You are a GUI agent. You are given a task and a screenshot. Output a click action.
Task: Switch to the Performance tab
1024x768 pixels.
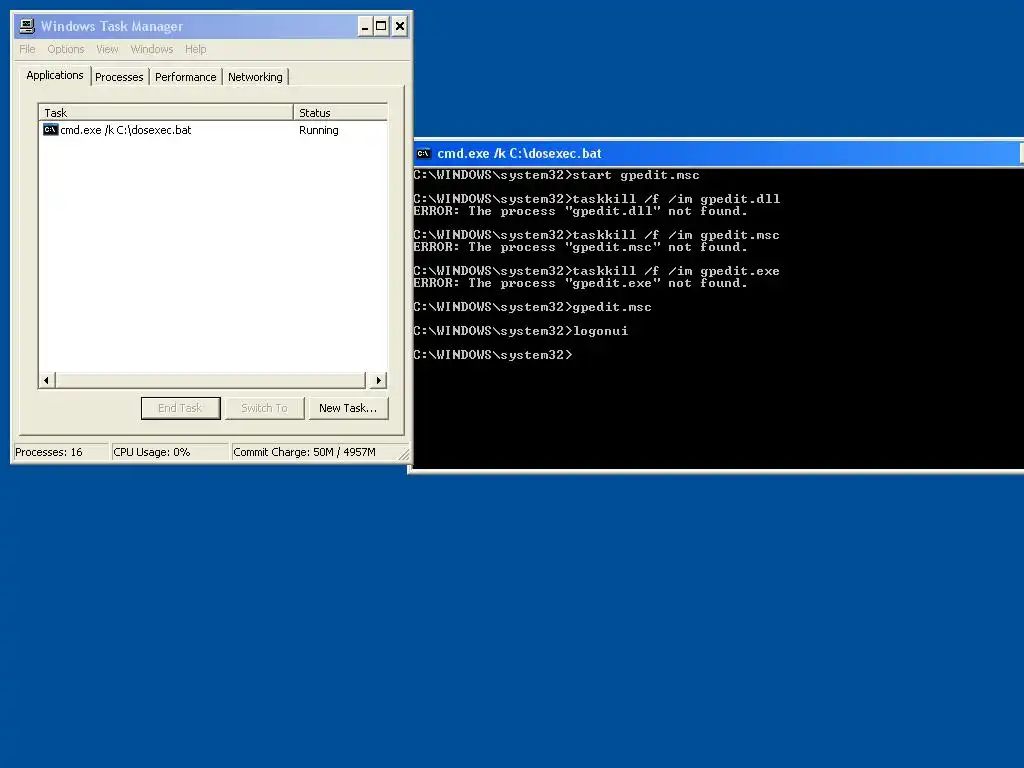pyautogui.click(x=185, y=77)
